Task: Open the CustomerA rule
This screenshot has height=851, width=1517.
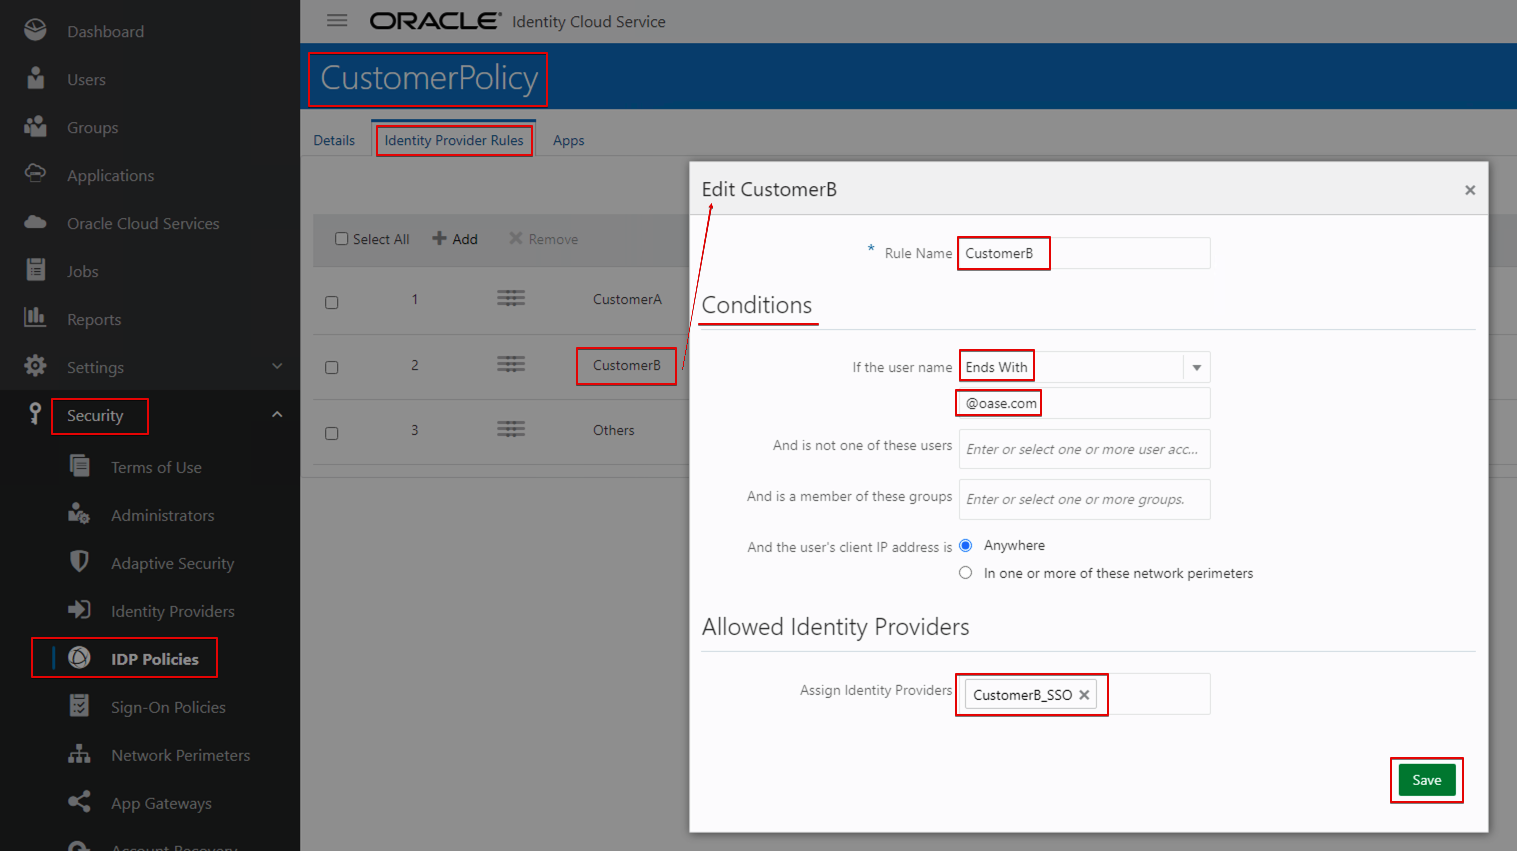Action: 627,299
